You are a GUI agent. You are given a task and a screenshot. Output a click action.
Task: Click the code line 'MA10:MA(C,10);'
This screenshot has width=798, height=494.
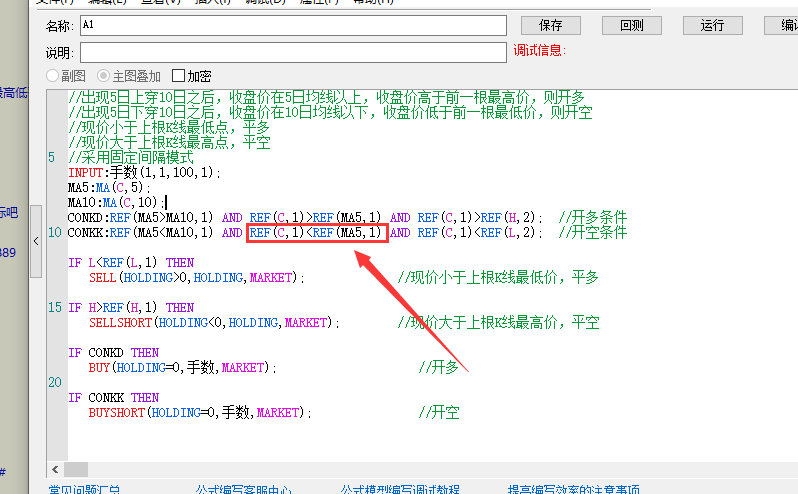117,202
